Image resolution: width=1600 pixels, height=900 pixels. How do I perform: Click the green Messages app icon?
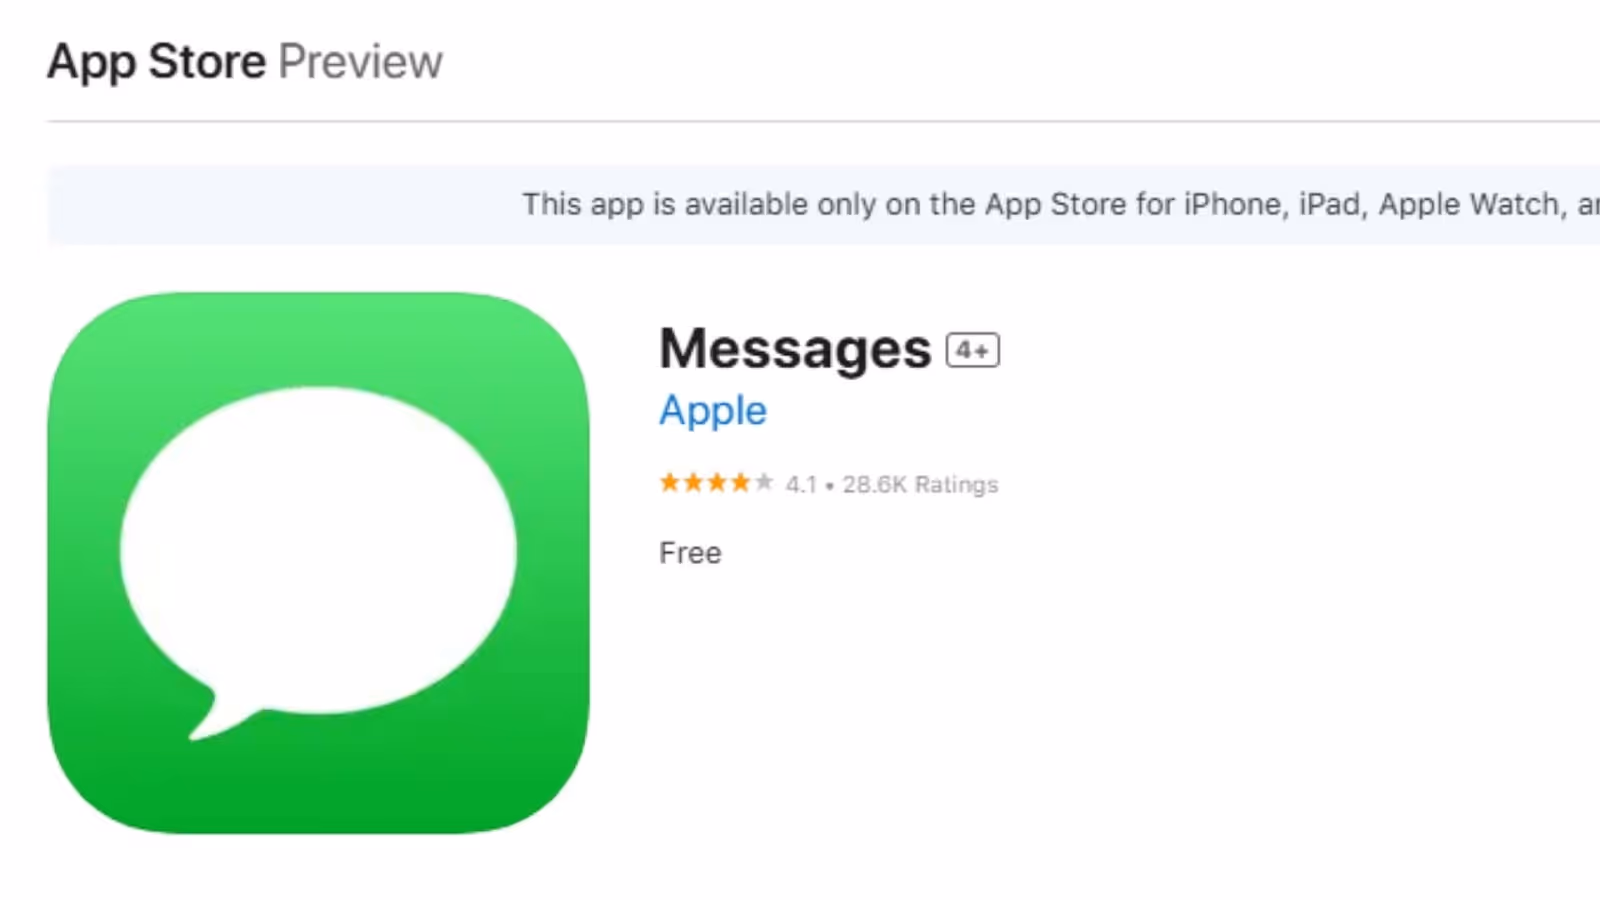pos(318,563)
